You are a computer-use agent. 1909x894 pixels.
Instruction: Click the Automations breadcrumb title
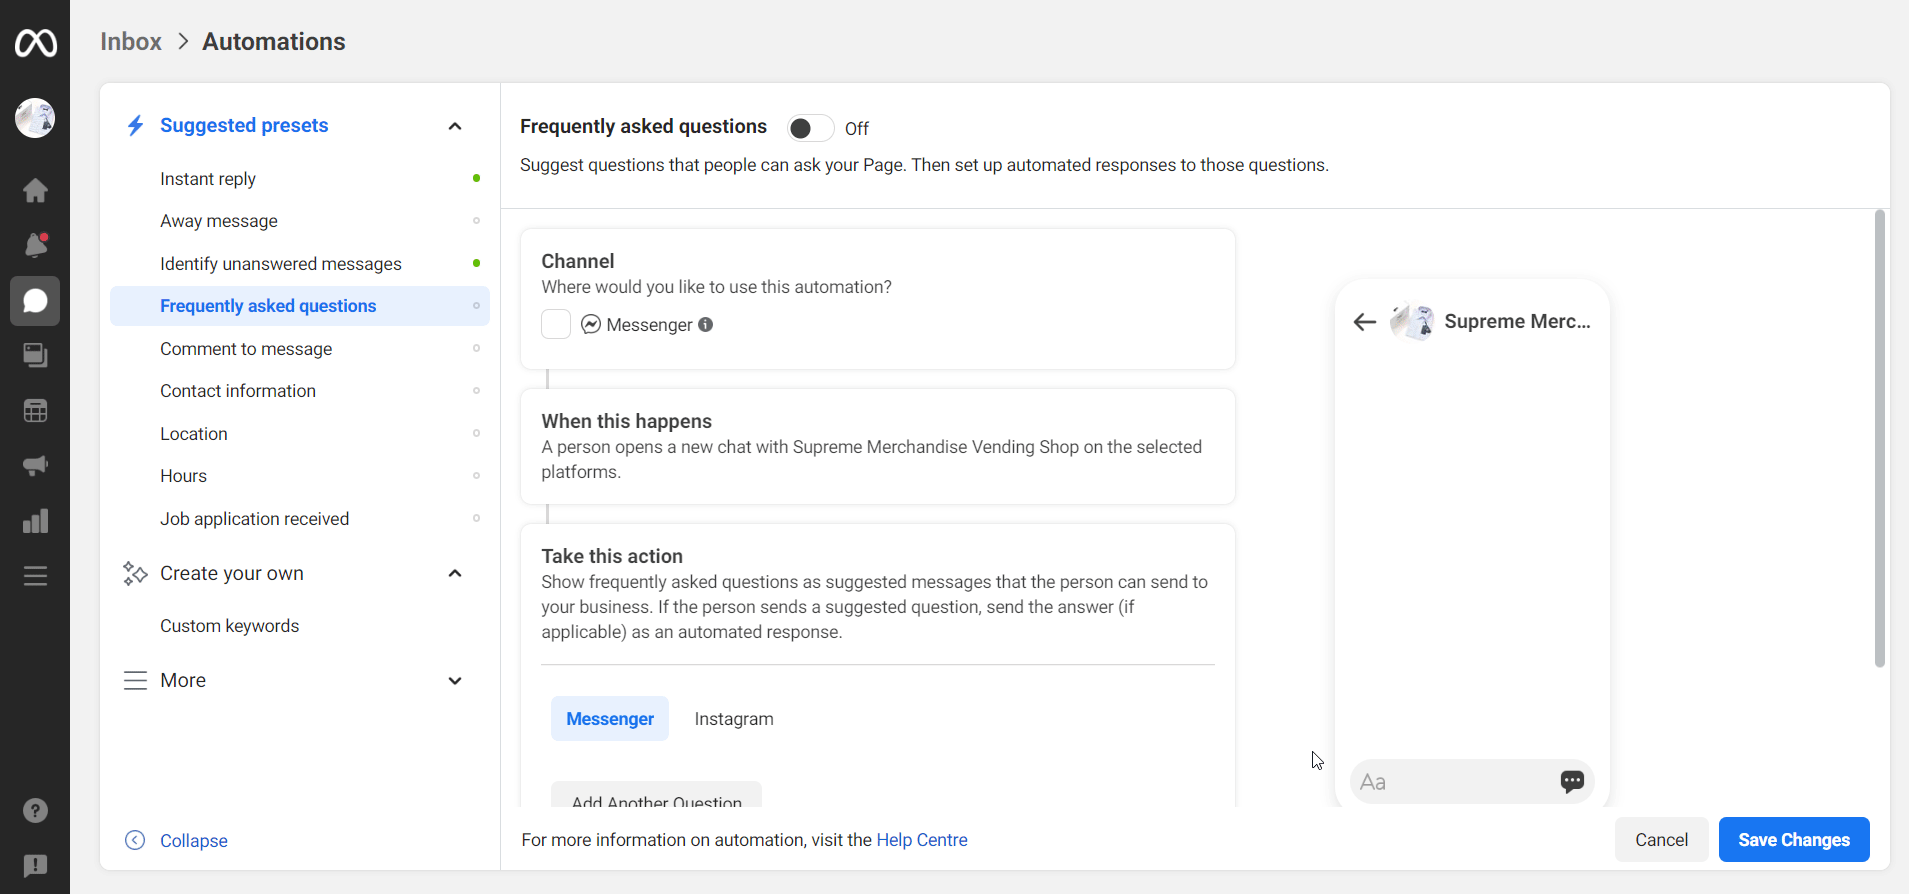(274, 42)
